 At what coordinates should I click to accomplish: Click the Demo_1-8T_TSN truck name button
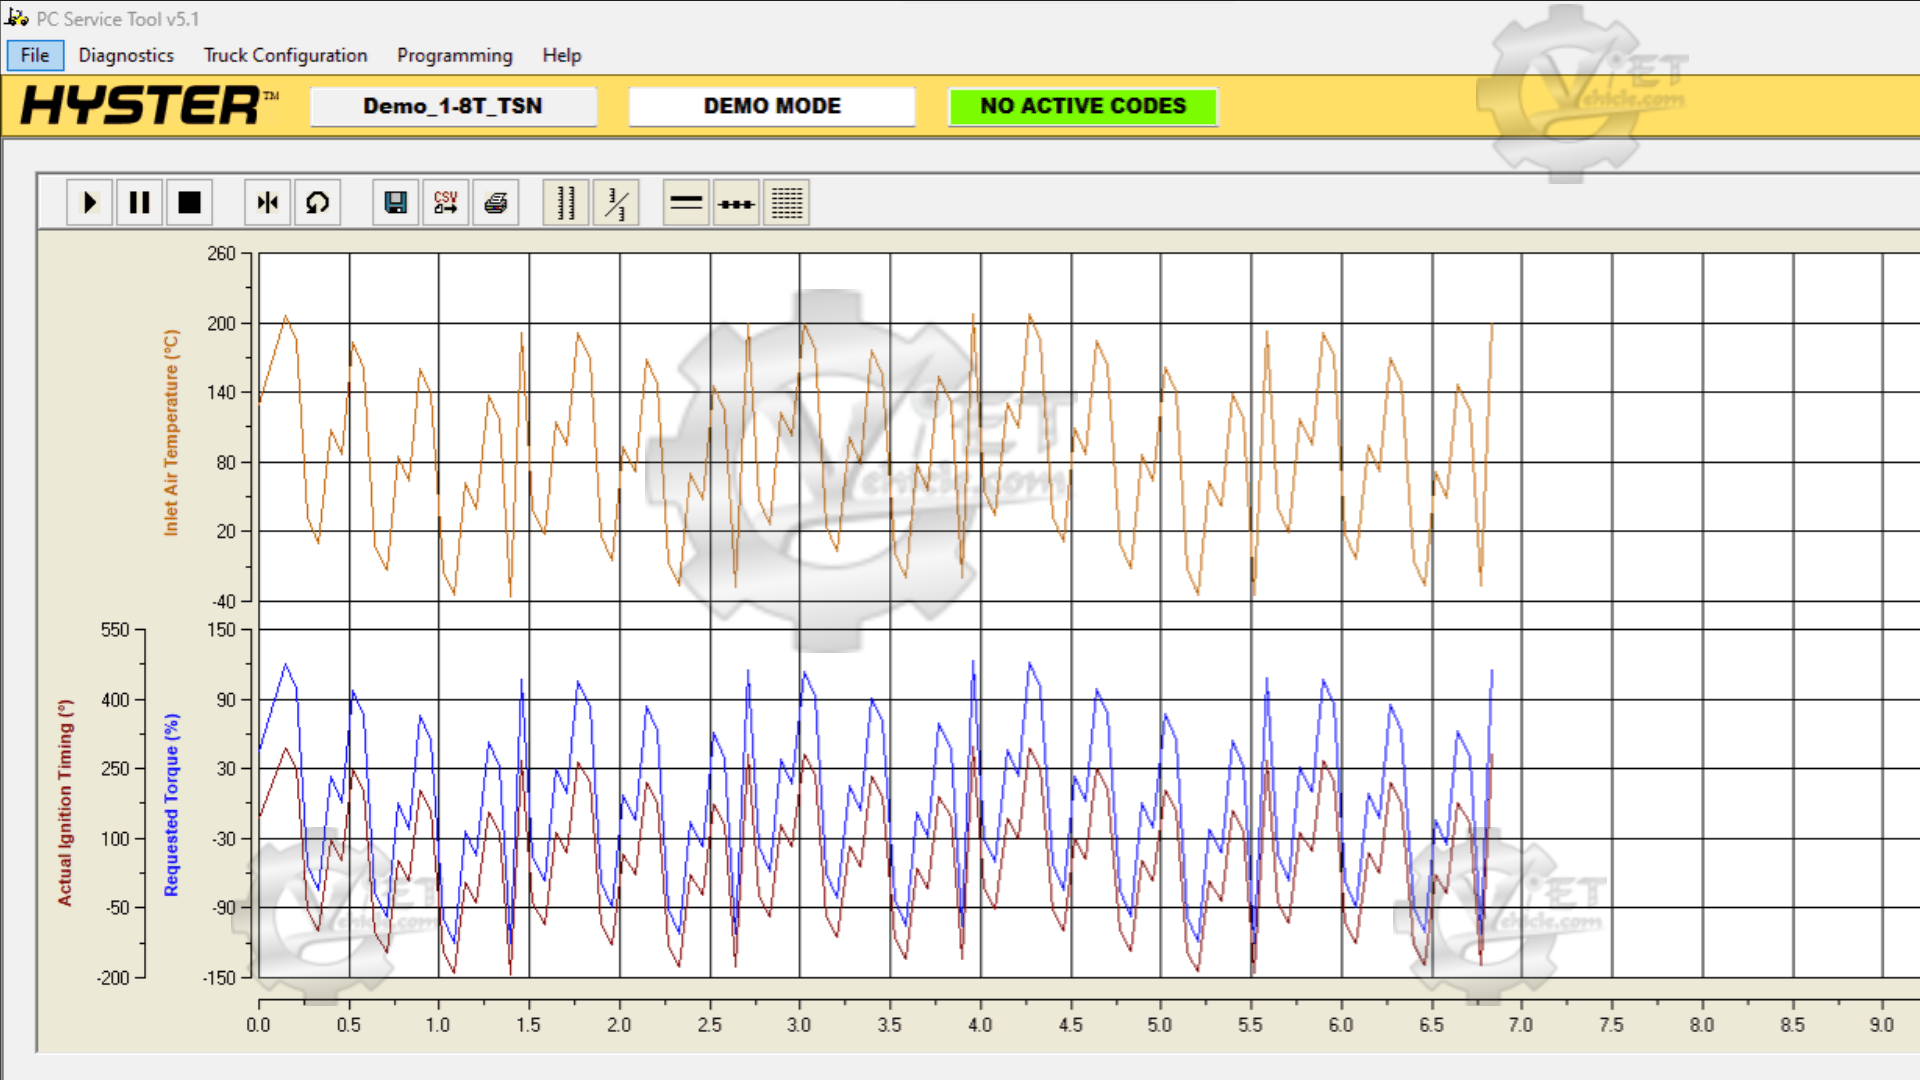(453, 106)
